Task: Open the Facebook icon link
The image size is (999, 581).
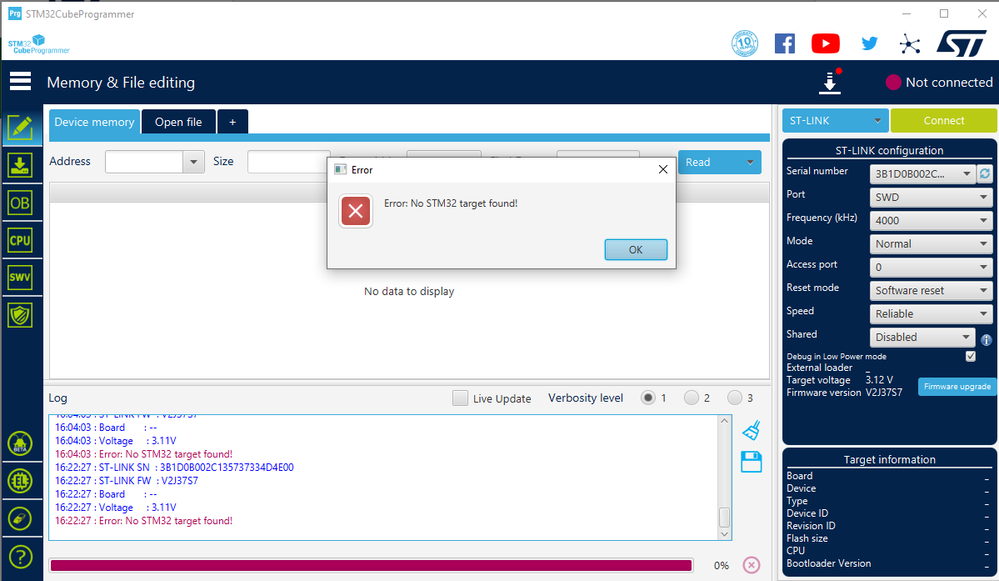Action: [785, 43]
